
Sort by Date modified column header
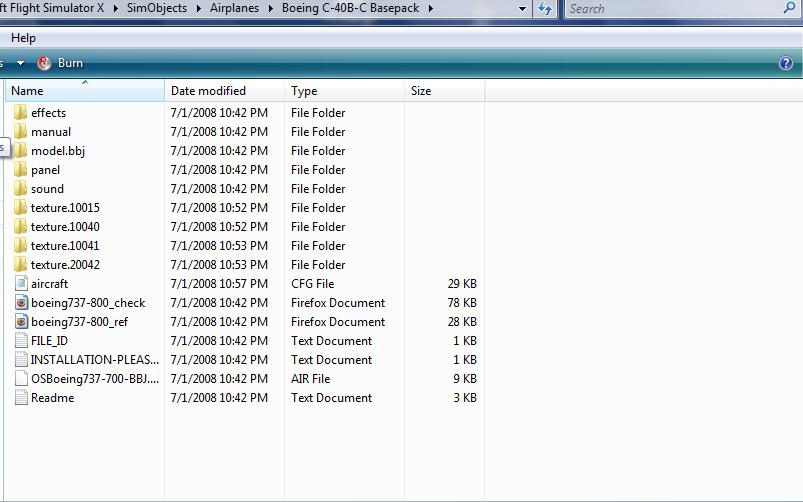(x=224, y=91)
